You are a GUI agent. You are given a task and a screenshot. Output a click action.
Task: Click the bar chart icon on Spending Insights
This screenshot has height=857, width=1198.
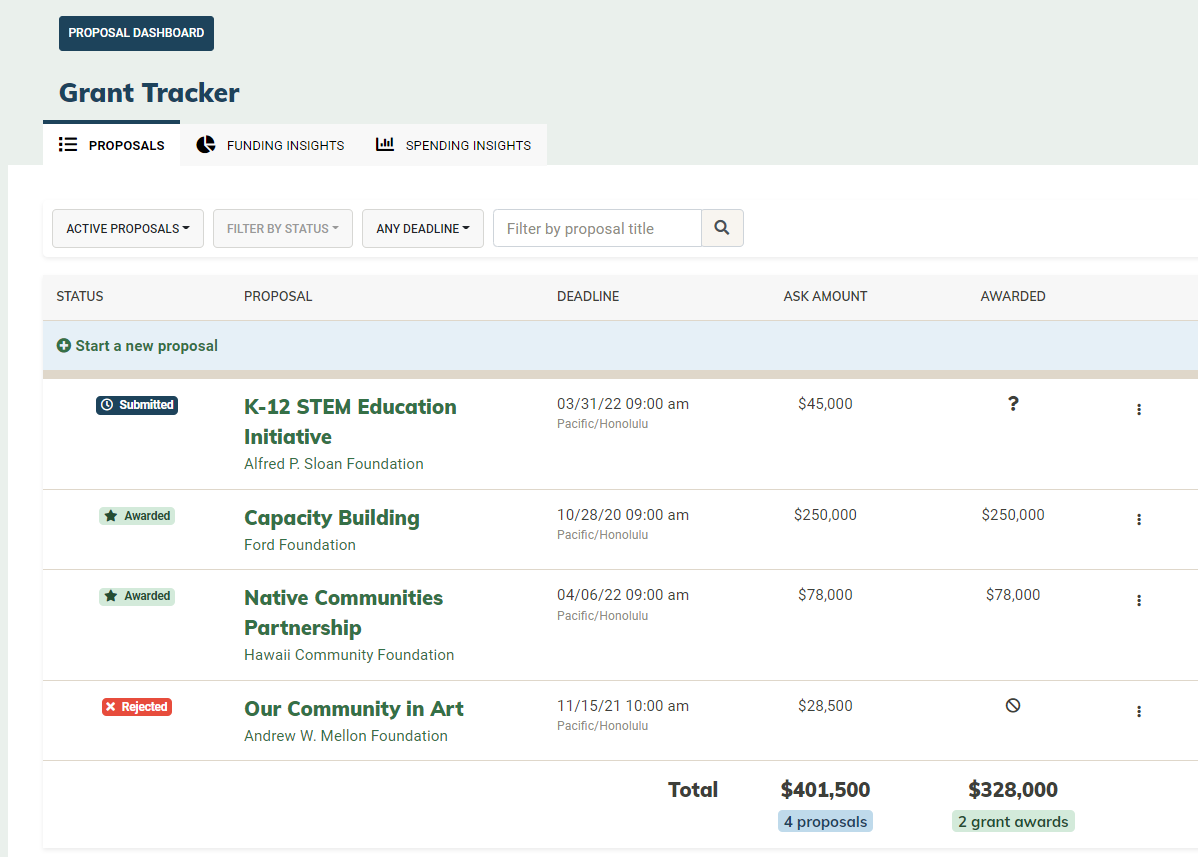pos(385,144)
